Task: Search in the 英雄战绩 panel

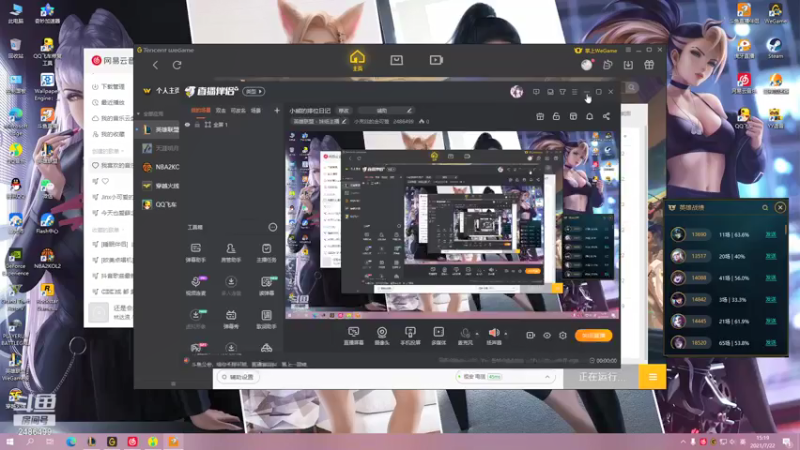Action: [765, 208]
